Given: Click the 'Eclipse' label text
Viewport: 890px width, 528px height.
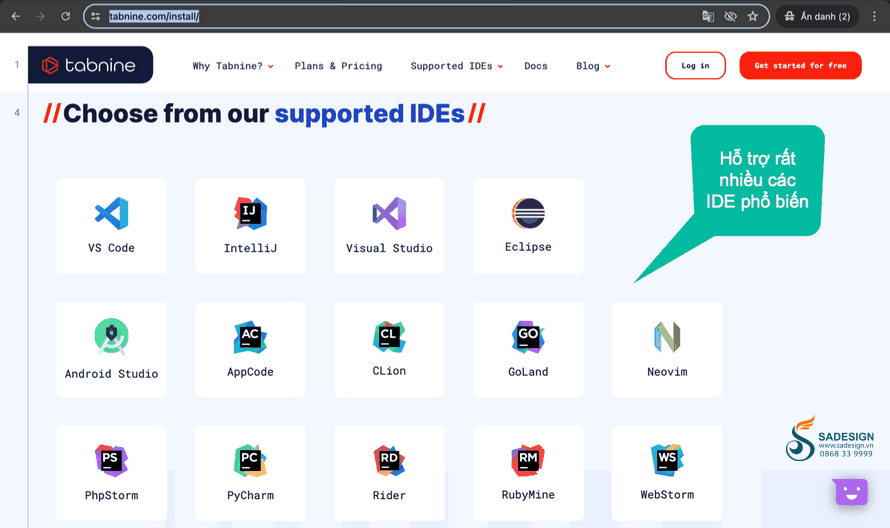Looking at the screenshot, I should (528, 247).
